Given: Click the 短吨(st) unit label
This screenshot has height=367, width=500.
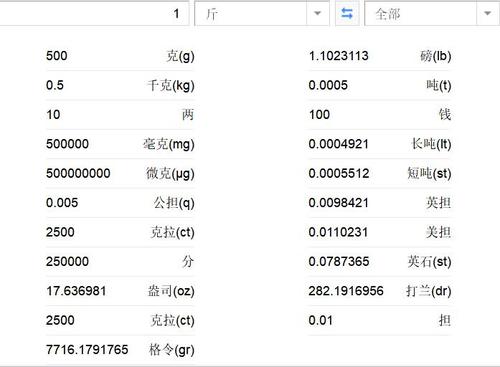Looking at the screenshot, I should tap(429, 173).
